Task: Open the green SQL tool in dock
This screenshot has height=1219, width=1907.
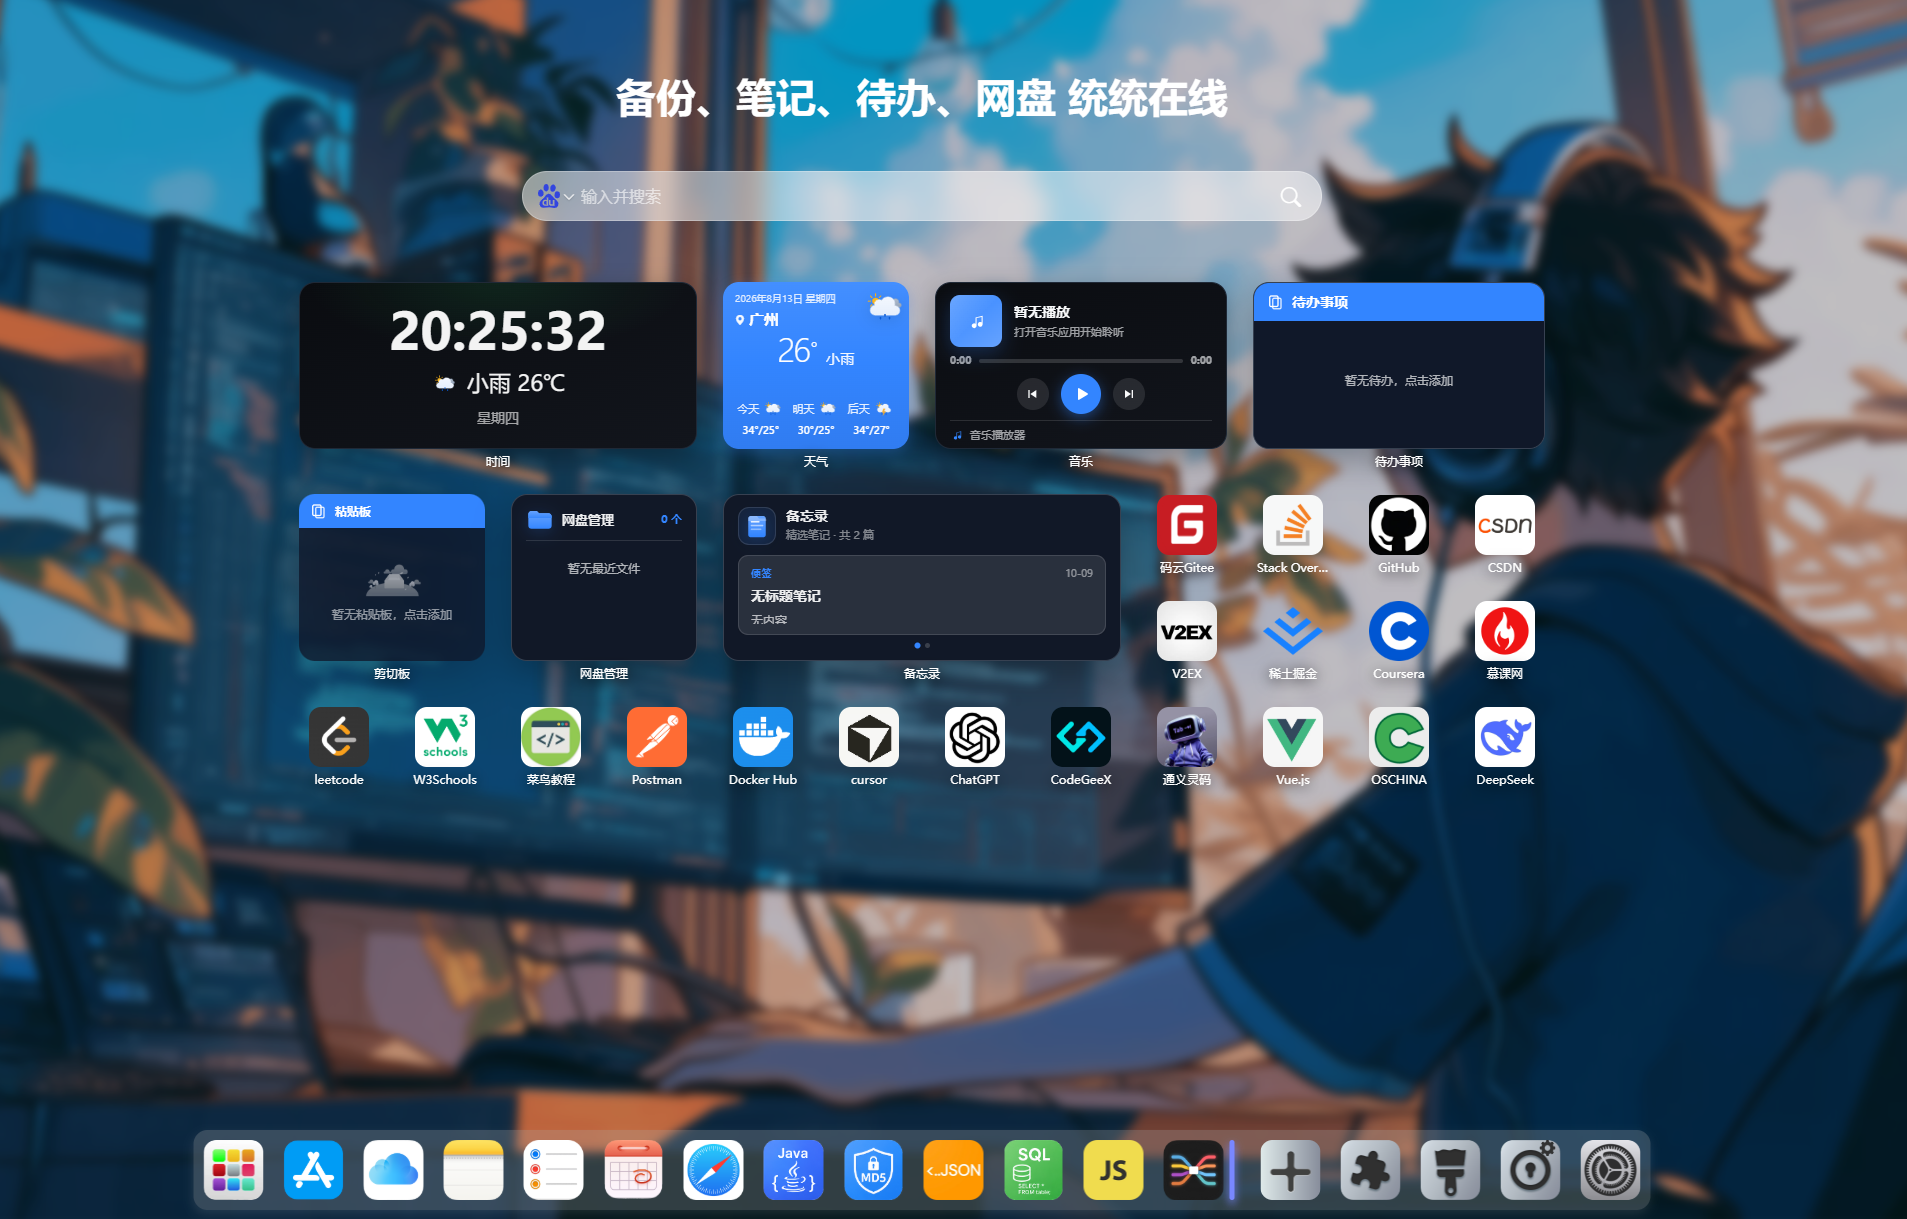Action: [1034, 1170]
